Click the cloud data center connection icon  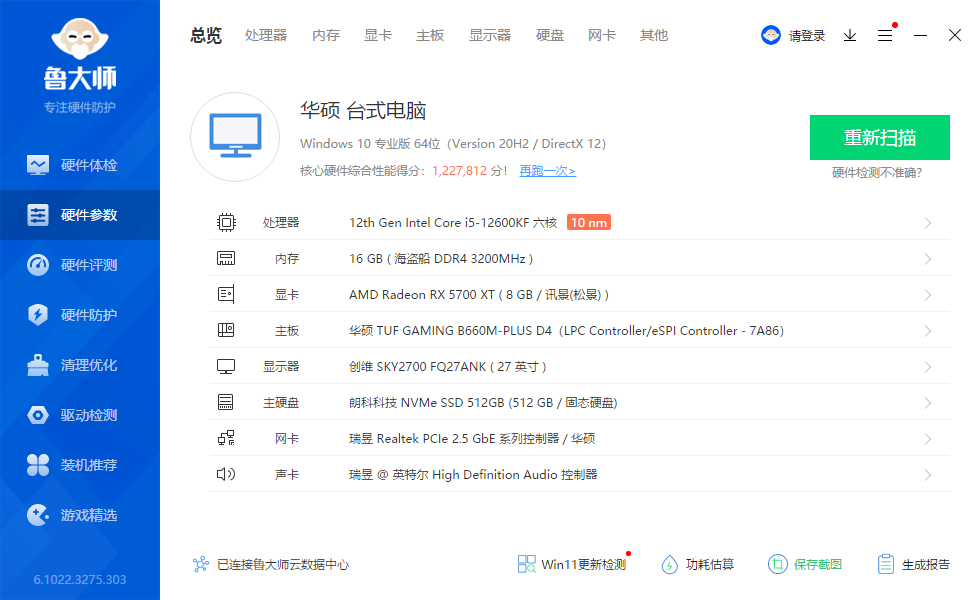tap(201, 564)
